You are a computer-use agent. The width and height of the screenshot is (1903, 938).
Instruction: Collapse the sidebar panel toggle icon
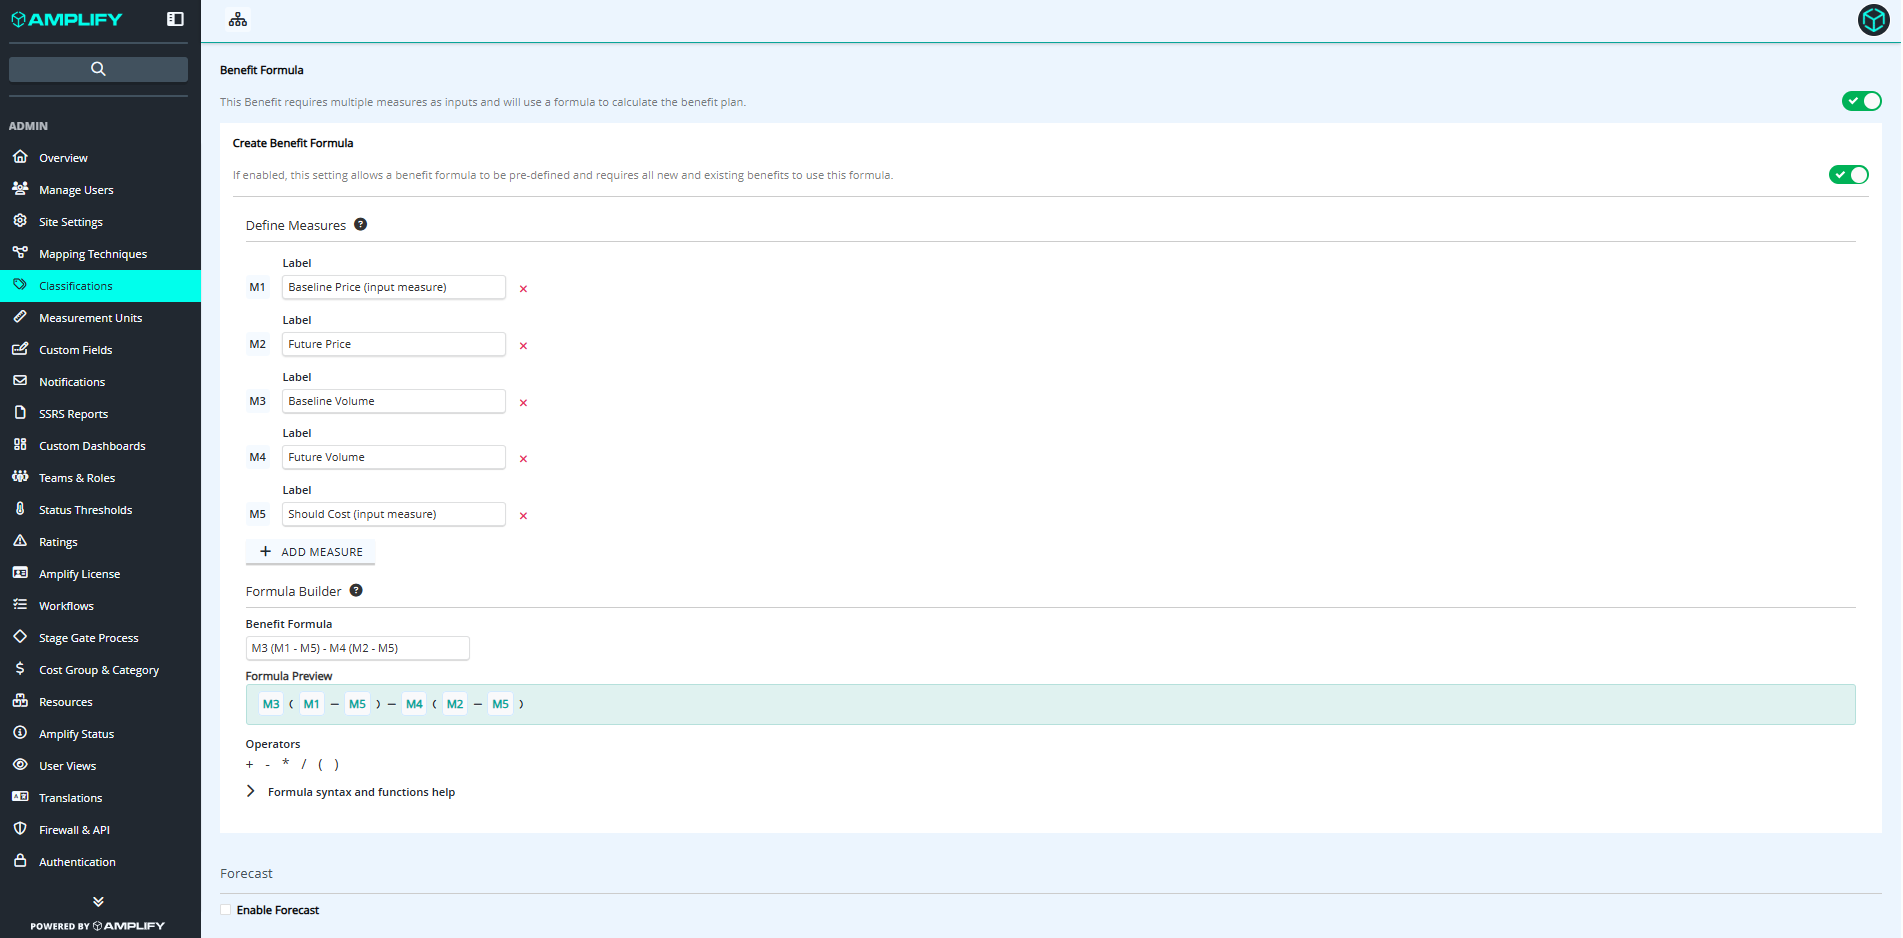coord(175,19)
